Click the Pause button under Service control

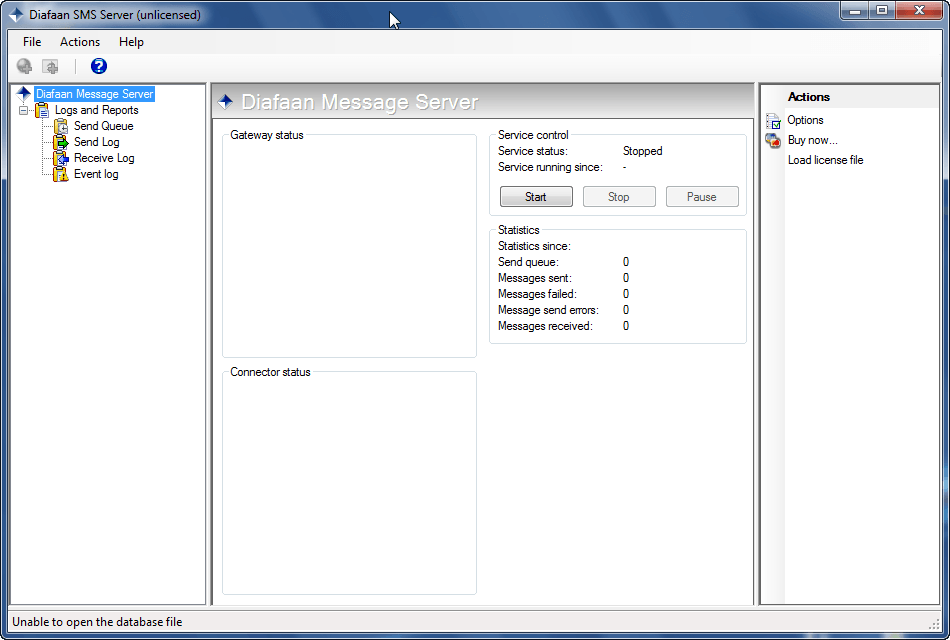point(702,196)
